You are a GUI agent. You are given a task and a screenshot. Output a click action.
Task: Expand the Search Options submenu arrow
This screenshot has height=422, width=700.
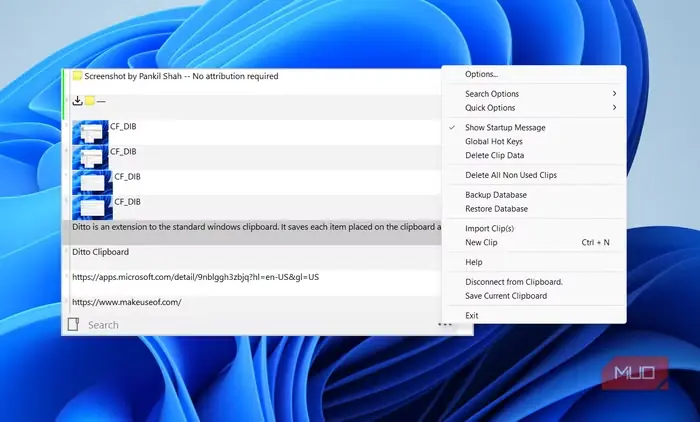pos(614,93)
